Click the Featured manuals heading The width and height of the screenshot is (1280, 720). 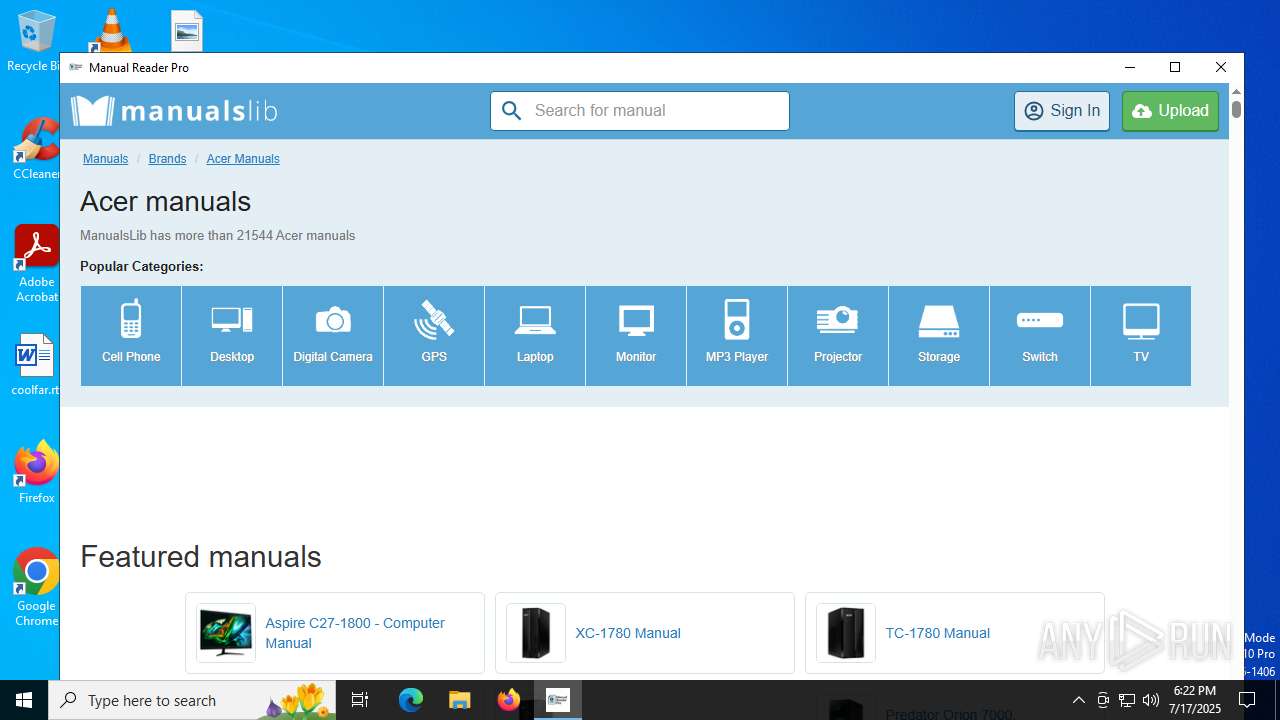pyautogui.click(x=201, y=556)
